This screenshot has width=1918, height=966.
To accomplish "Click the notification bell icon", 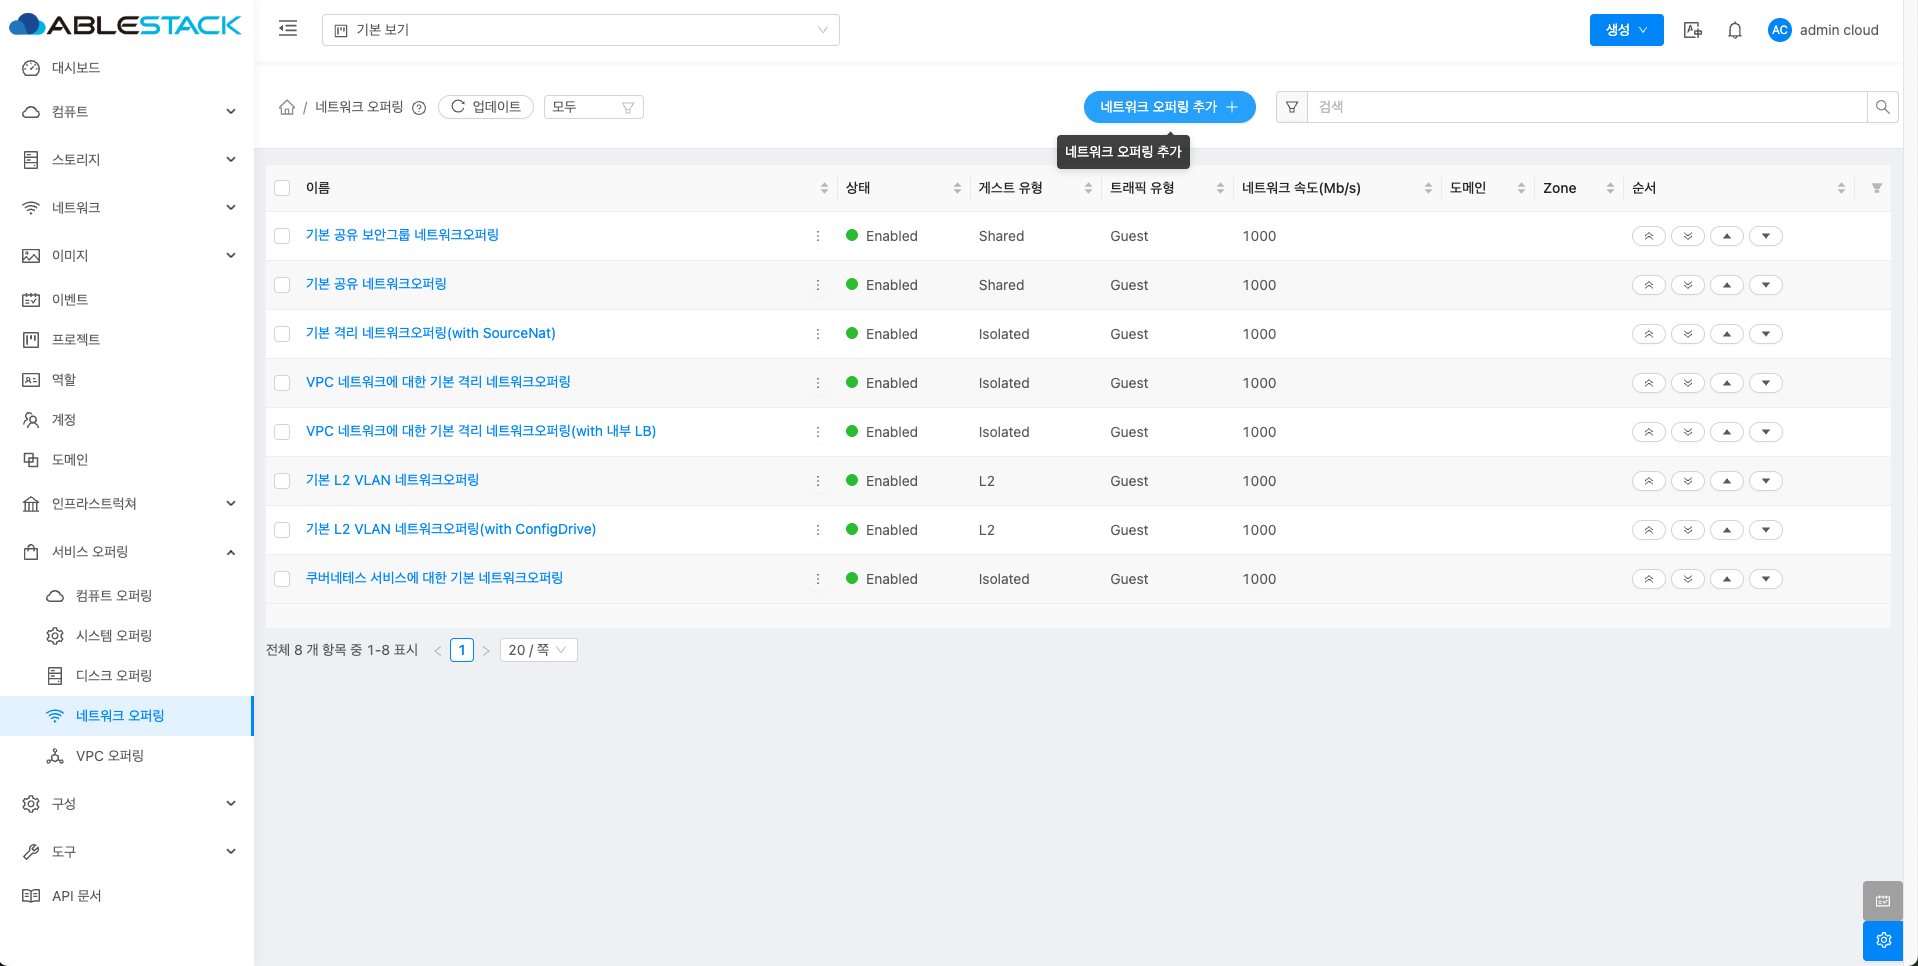I will (x=1735, y=30).
